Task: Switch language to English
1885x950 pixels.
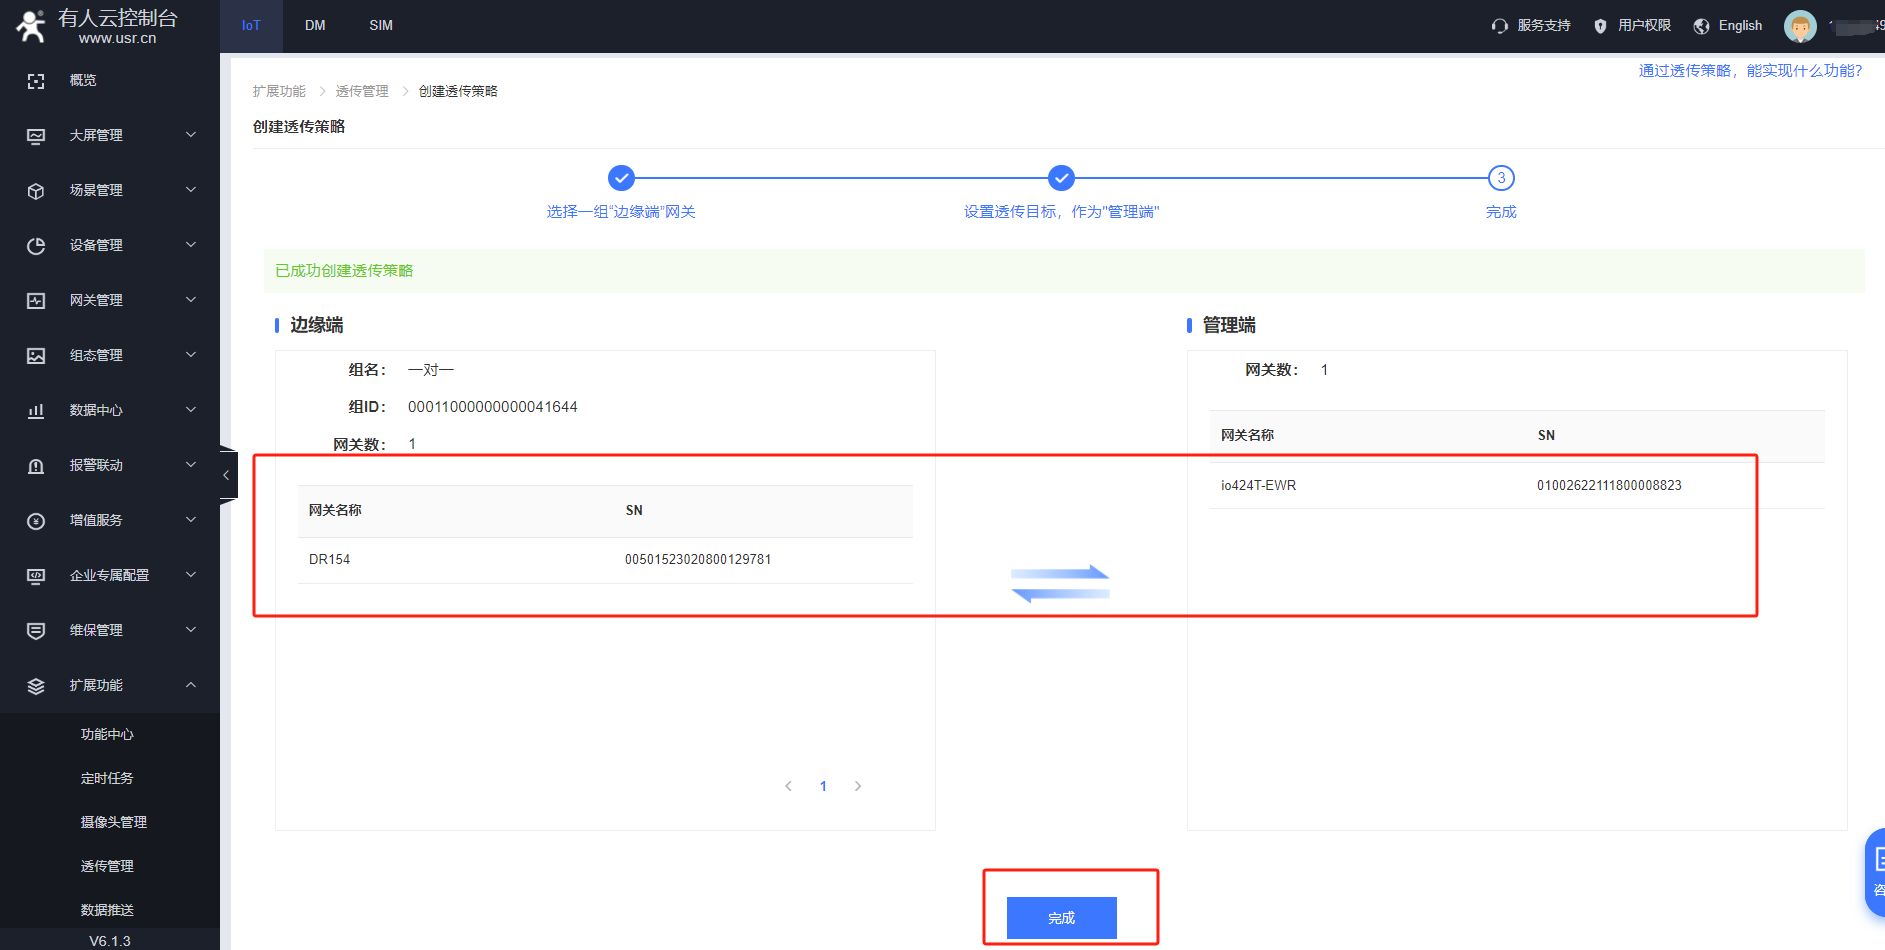Action: tap(1740, 26)
